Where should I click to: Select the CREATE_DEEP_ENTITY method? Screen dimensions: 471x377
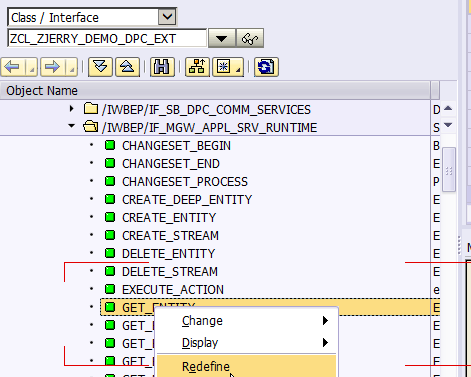pyautogui.click(x=187, y=200)
